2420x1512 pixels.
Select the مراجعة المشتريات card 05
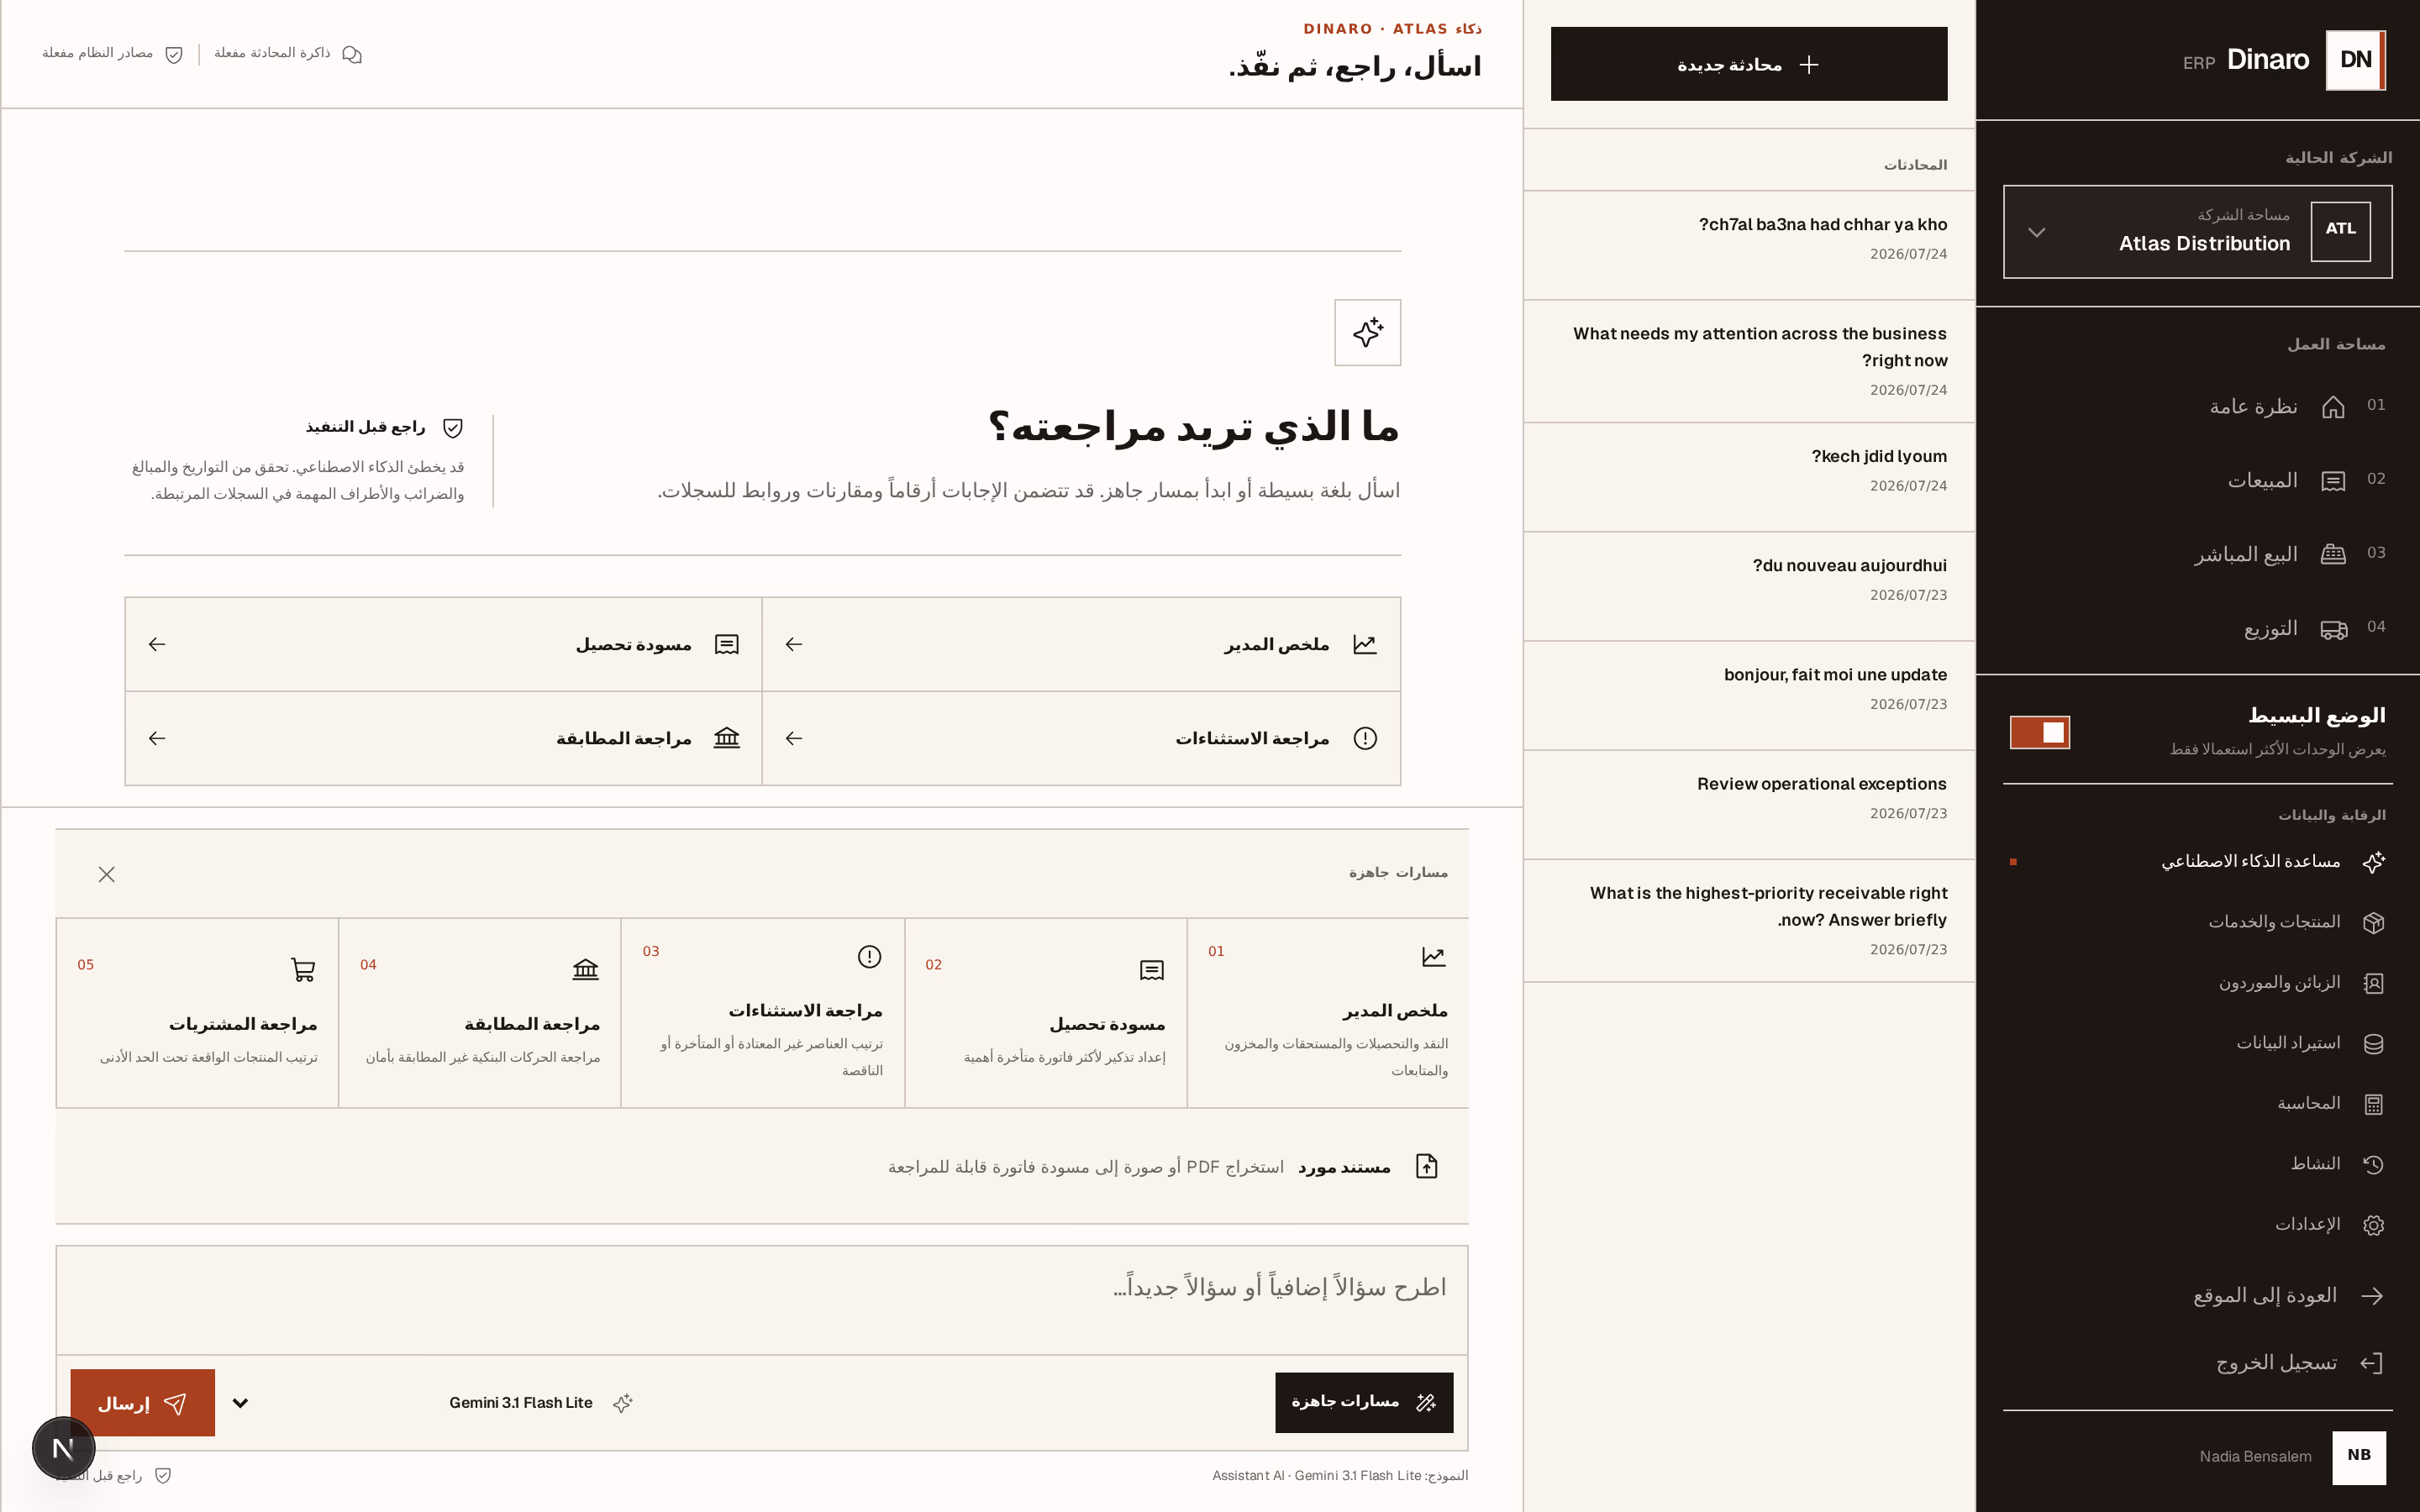(x=197, y=1013)
